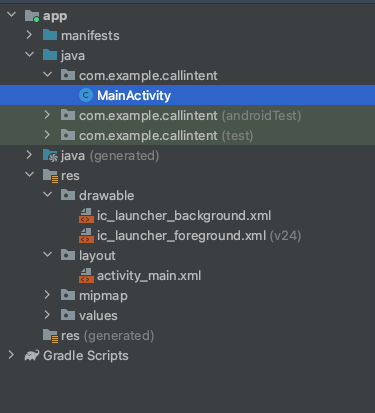This screenshot has width=375, height=413.
Task: Select the res (generated) label
Action: click(x=108, y=336)
